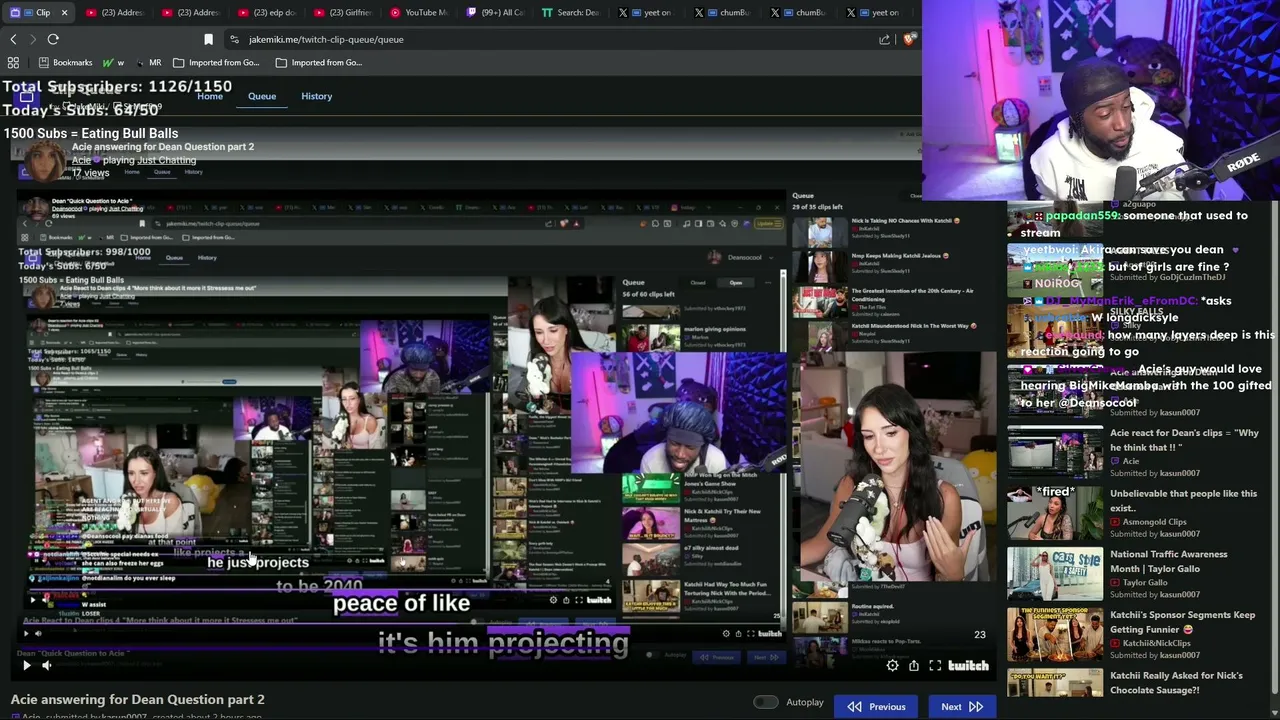Switch to the first 'chumBu' X tab
1280x720 pixels.
[x=724, y=12]
